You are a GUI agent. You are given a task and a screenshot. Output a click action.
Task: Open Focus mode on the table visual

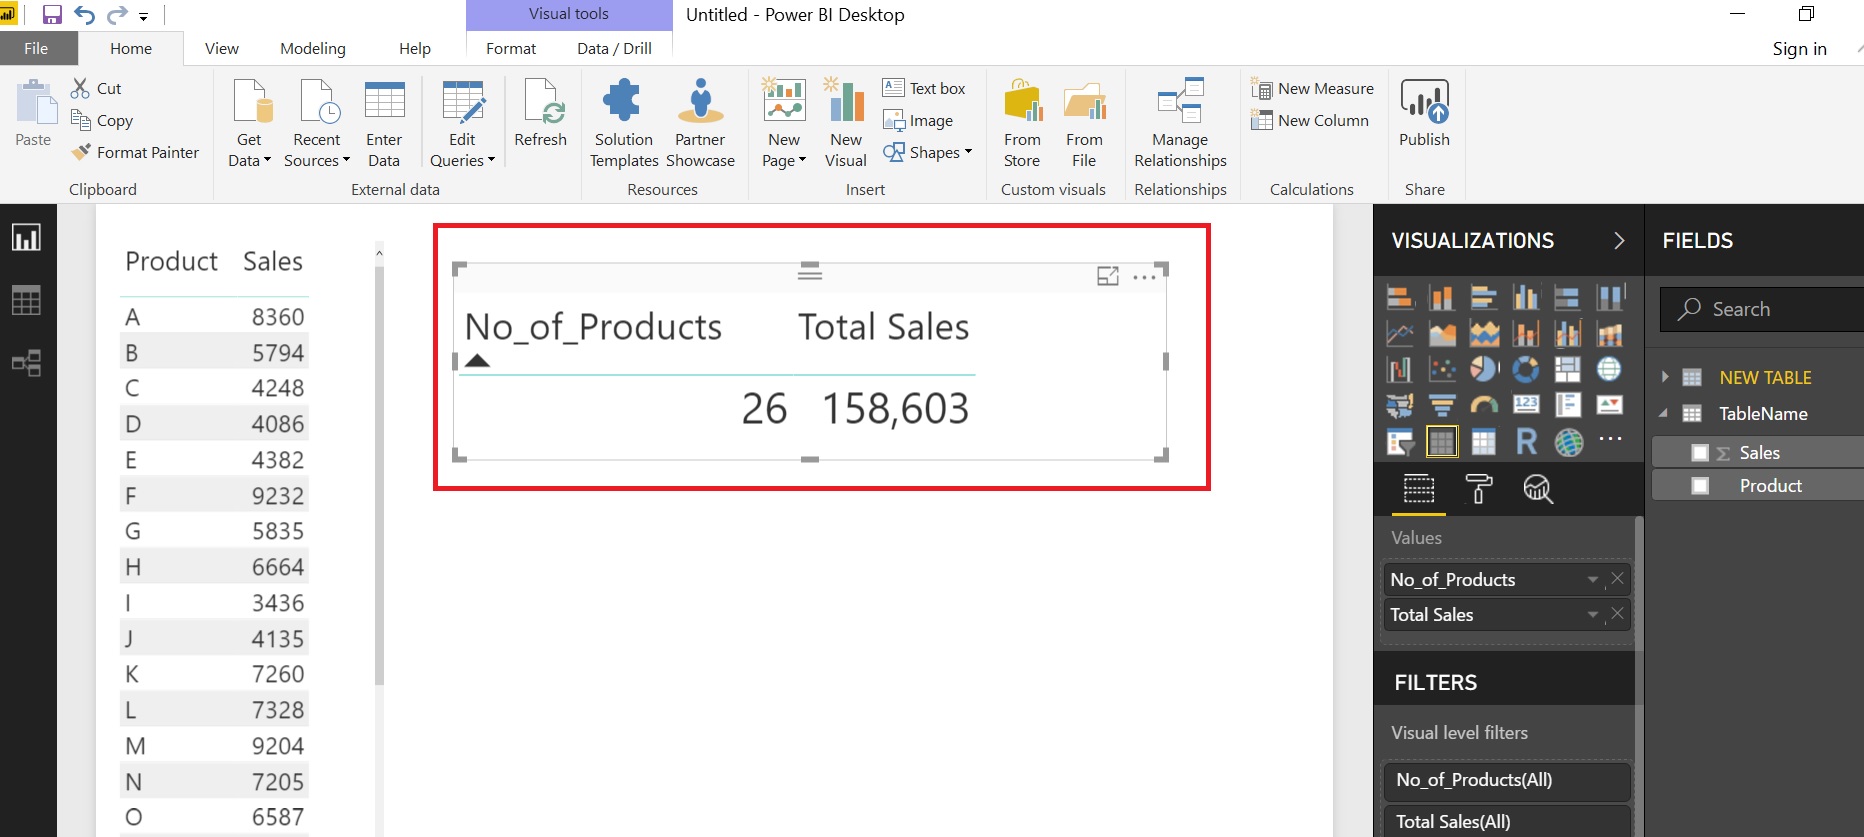pos(1108,276)
